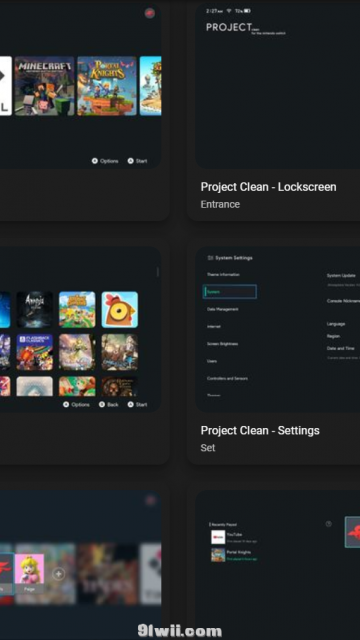Screen dimensions: 360x640
Task: Click the scrollbar in the game grid preview
Action: click(158, 272)
